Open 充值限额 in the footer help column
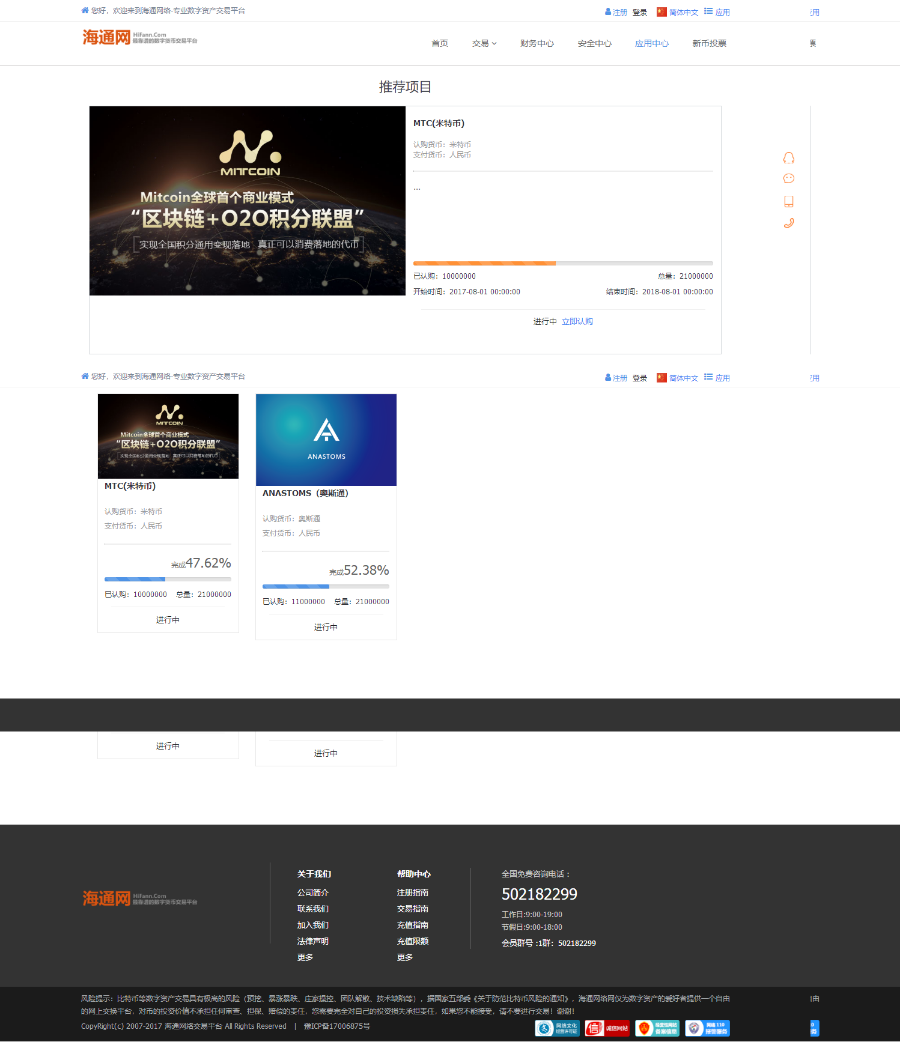 click(x=413, y=941)
